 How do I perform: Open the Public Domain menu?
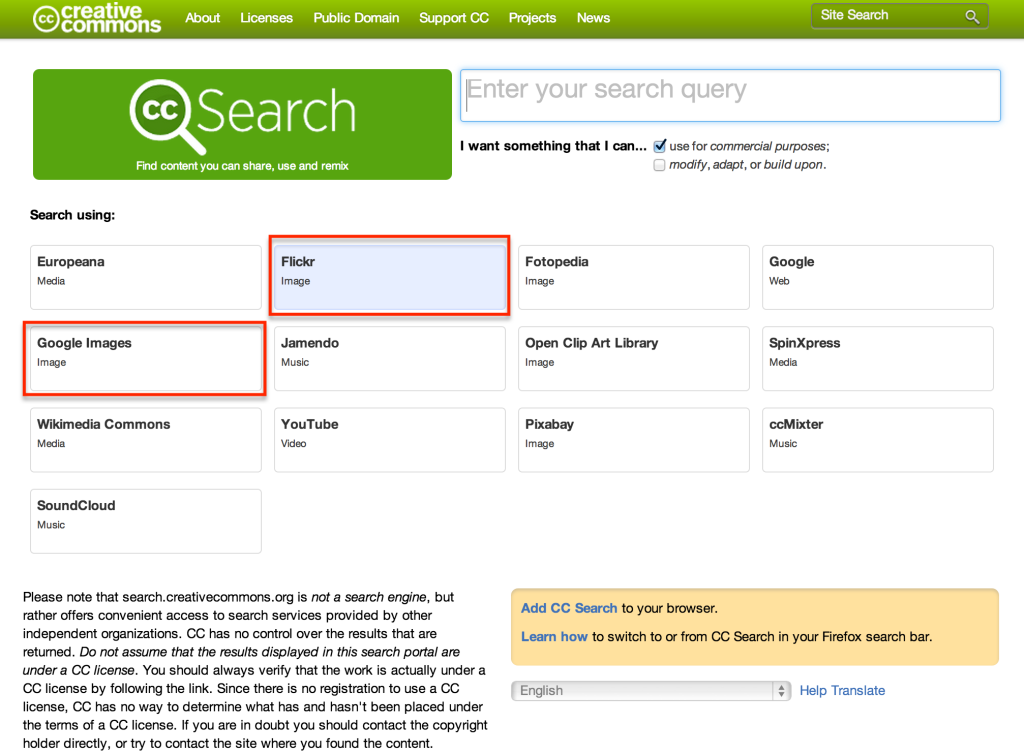point(356,18)
